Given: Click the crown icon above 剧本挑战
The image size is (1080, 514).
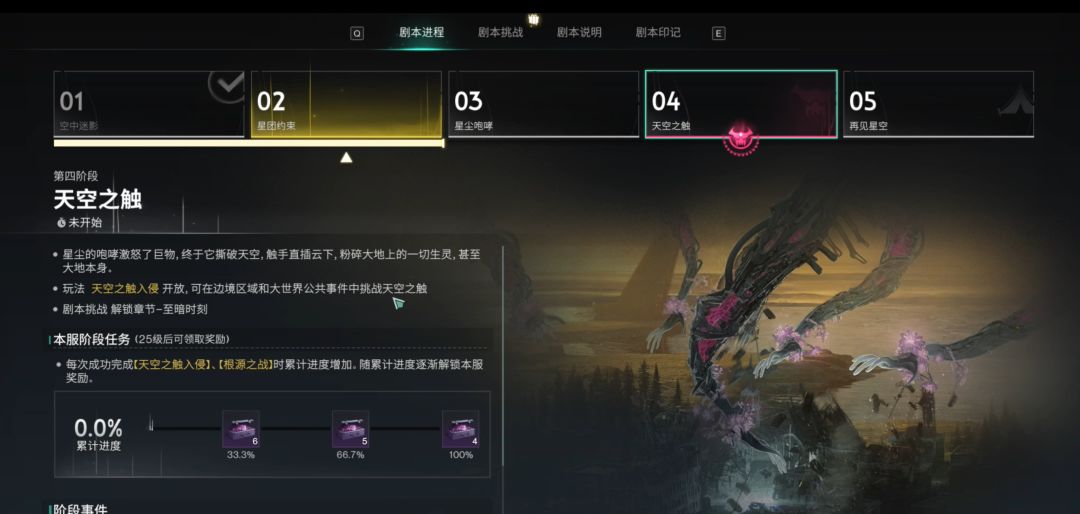Looking at the screenshot, I should pyautogui.click(x=533, y=19).
